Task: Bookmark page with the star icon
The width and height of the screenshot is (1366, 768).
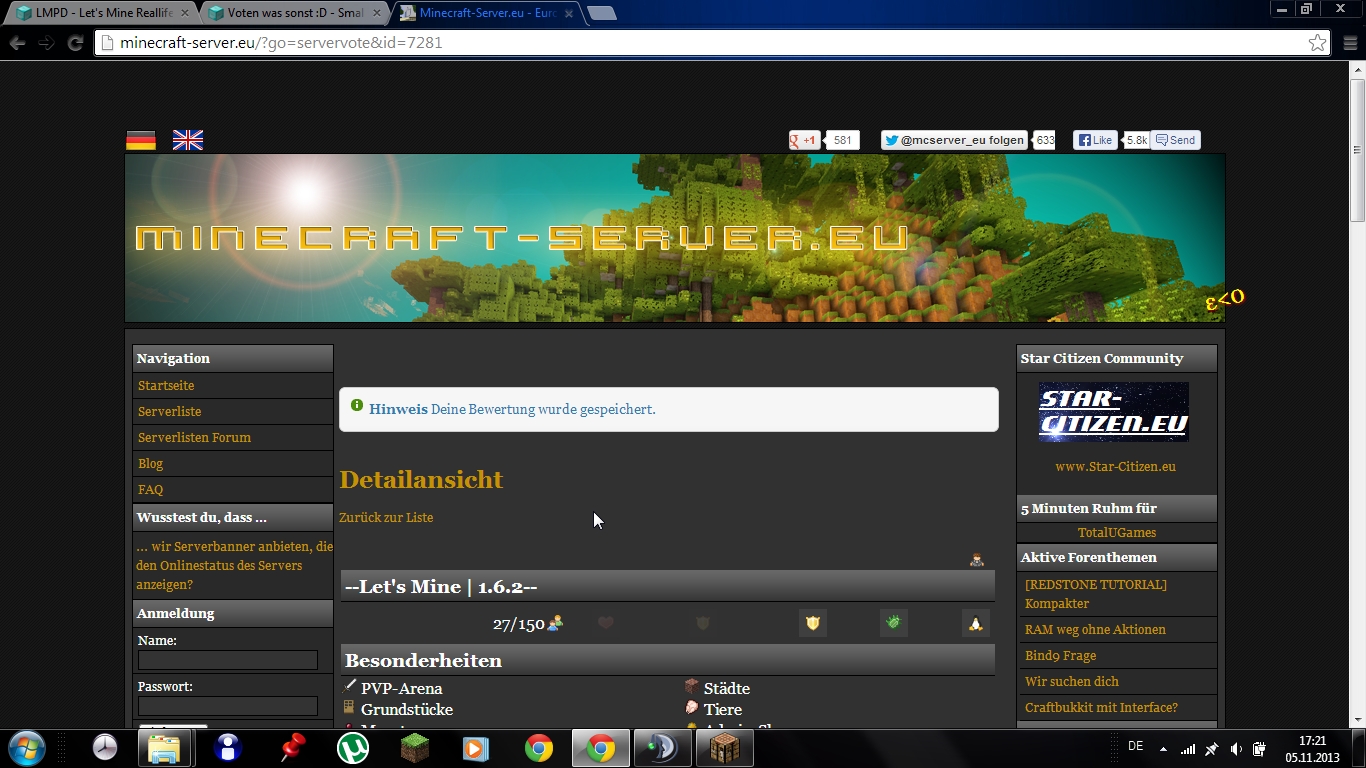Action: (1317, 43)
